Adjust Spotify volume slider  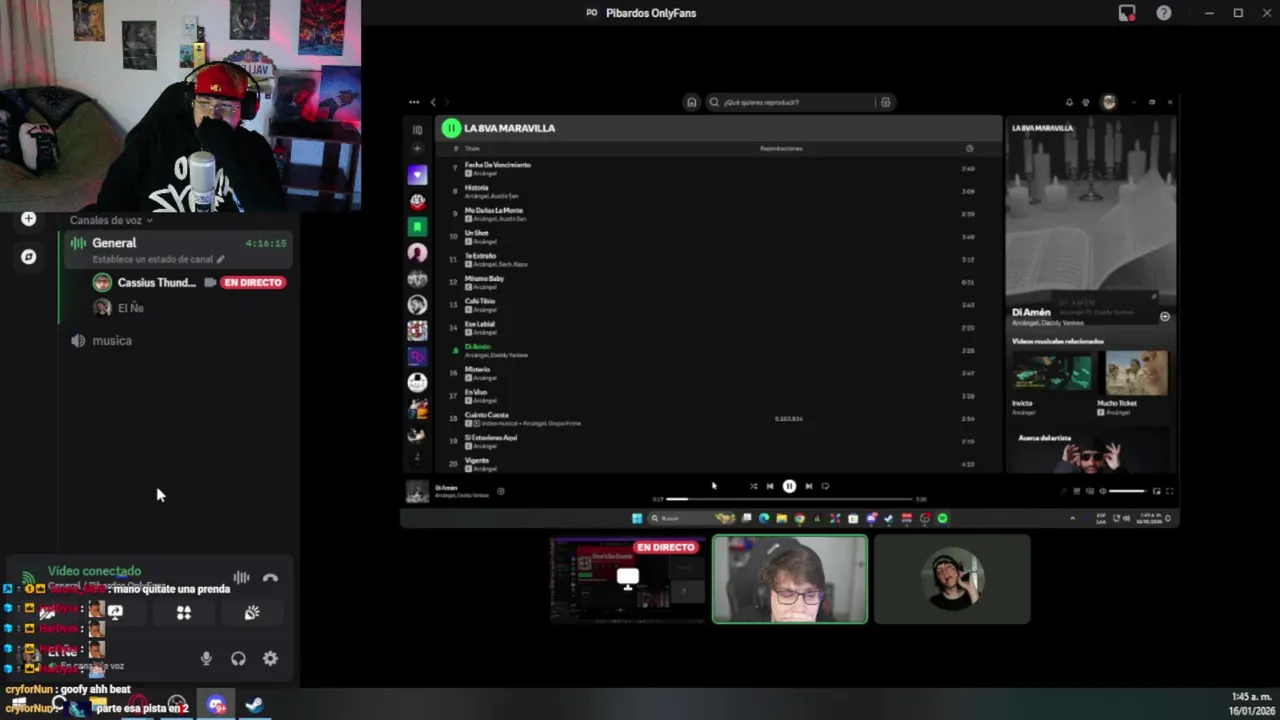pyautogui.click(x=1127, y=491)
